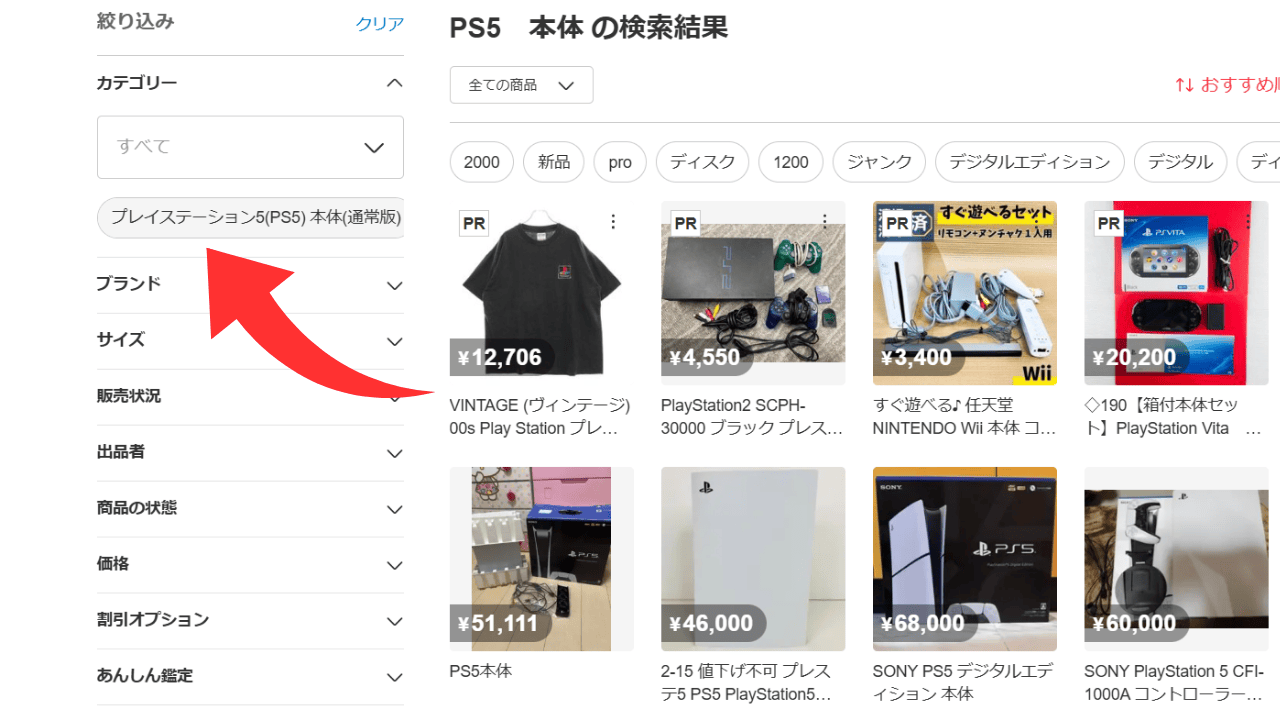Click the Nintendo Wii ¥3,400 listing image
This screenshot has height=720, width=1280.
point(964,293)
